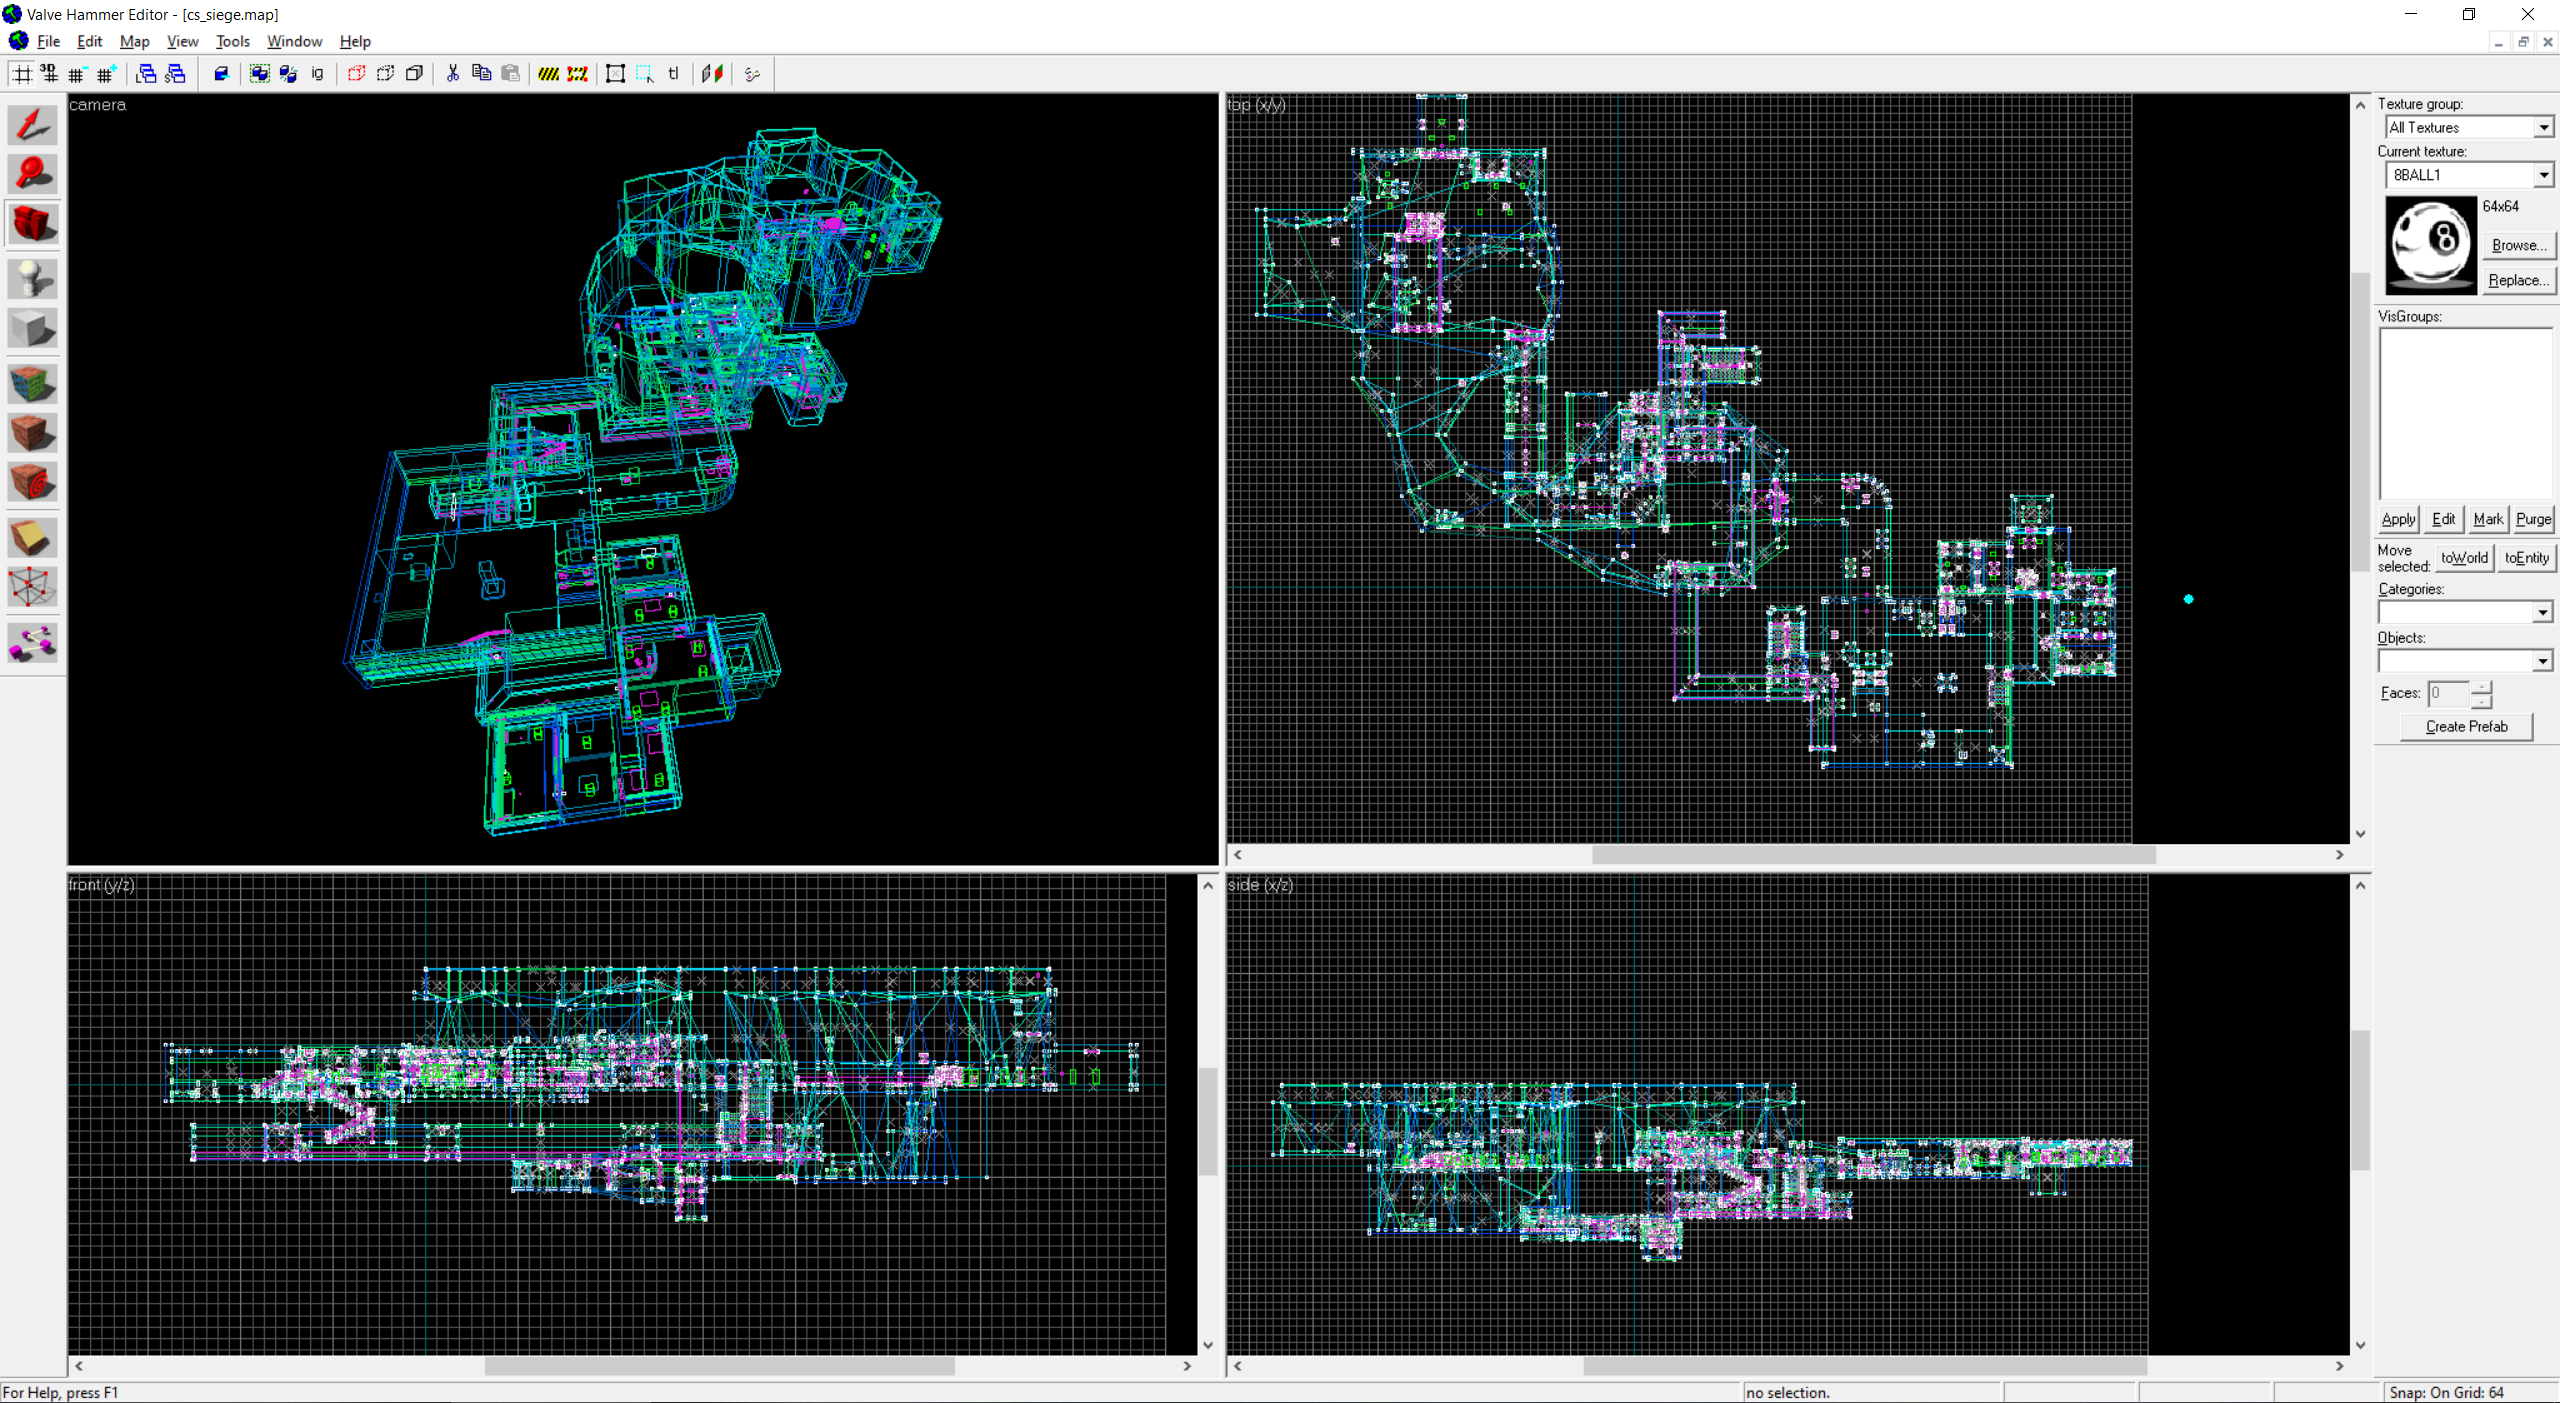Activate the Entity tool
Viewport: 2560px width, 1403px height.
click(33, 278)
